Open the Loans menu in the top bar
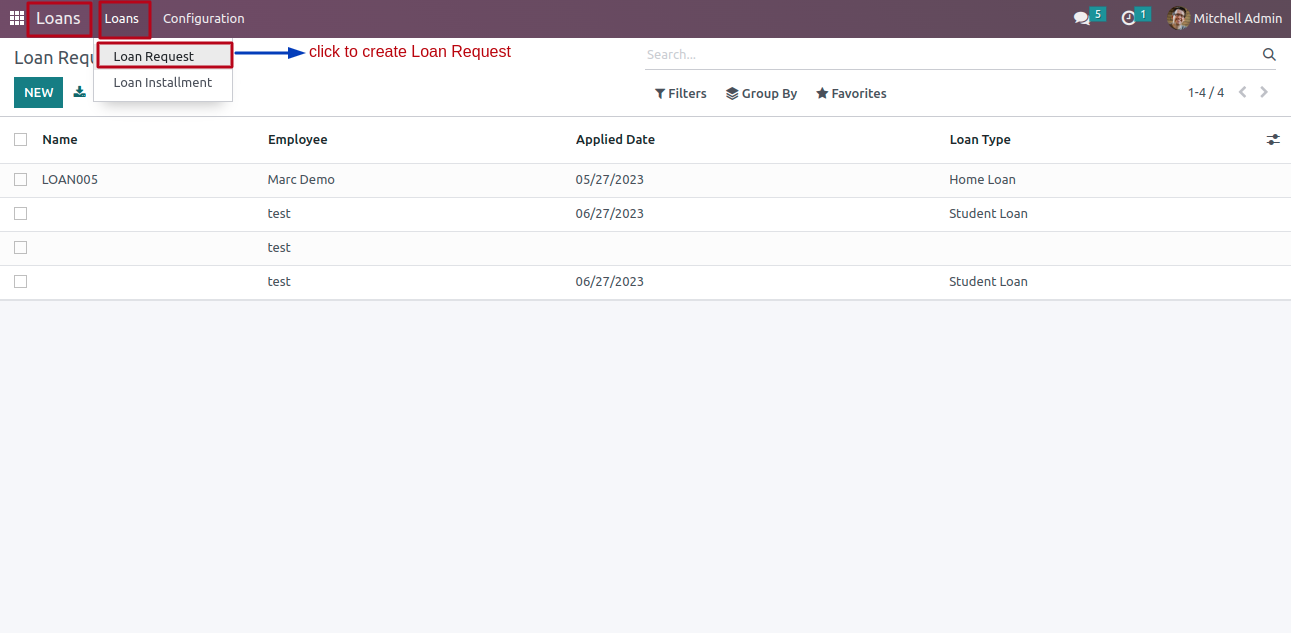This screenshot has width=1291, height=633. pos(122,18)
